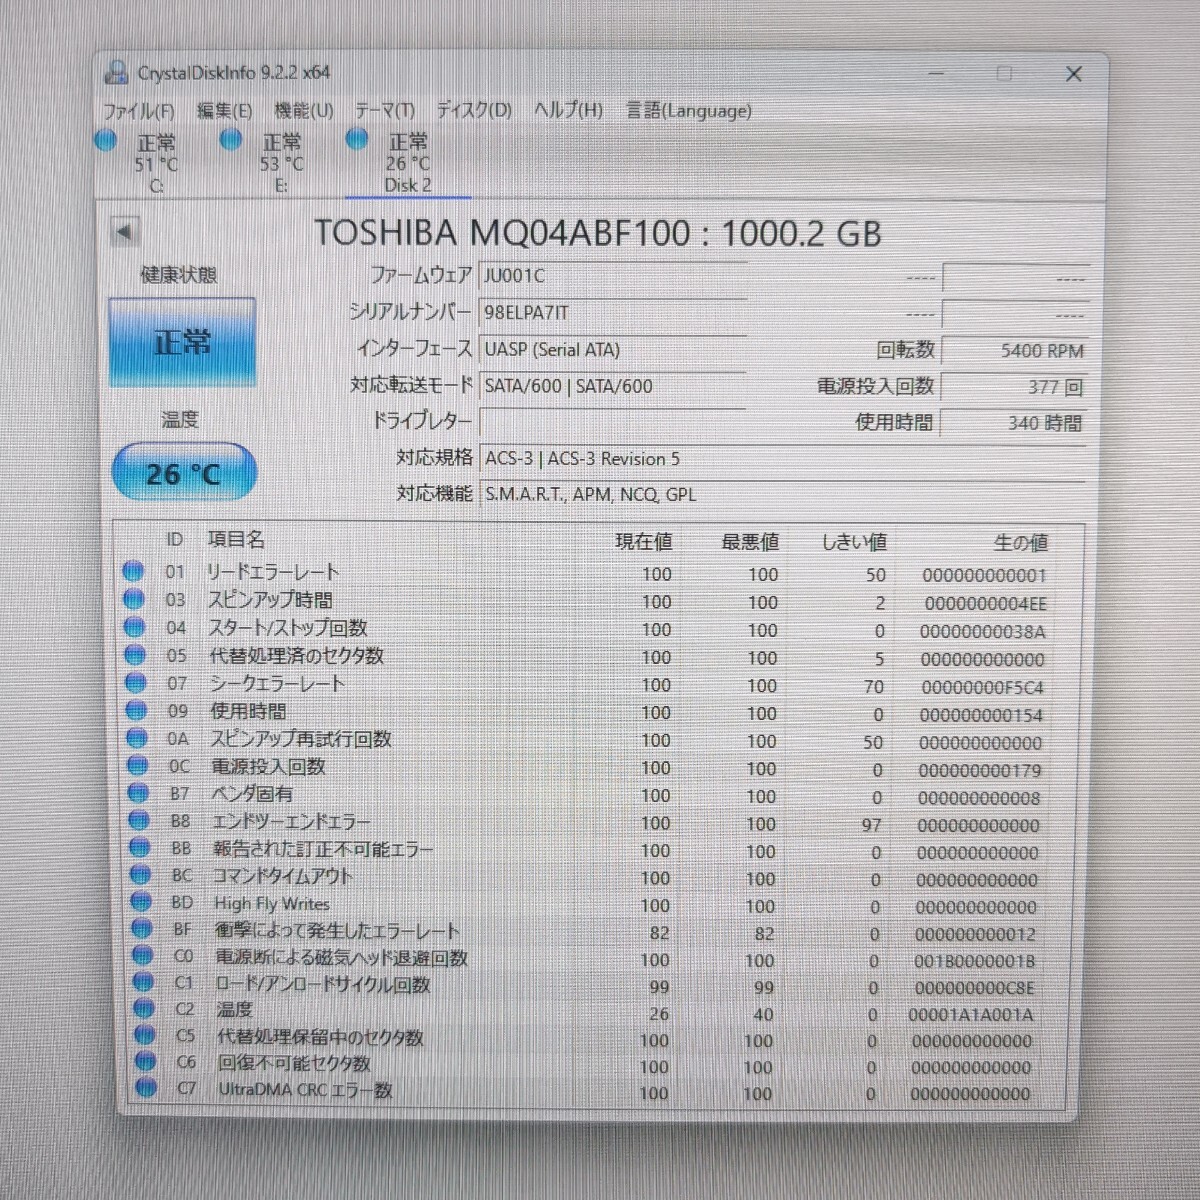The height and width of the screenshot is (1200, 1200).
Task: Open the 言語(Language) menu
Action: click(x=689, y=111)
